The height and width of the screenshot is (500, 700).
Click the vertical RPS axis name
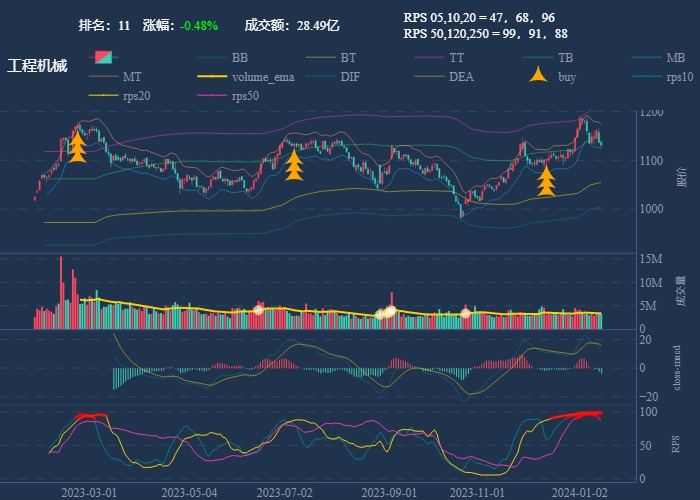click(x=676, y=445)
